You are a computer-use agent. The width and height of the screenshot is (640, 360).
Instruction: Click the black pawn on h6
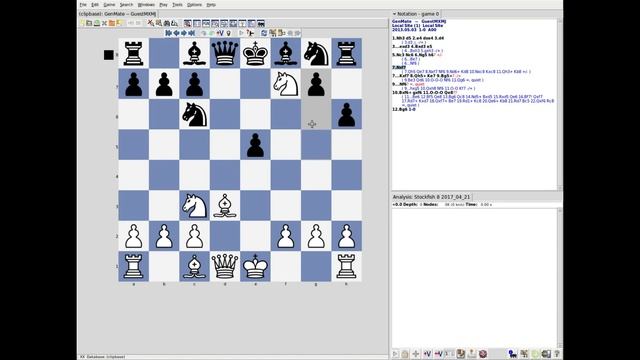[347, 114]
